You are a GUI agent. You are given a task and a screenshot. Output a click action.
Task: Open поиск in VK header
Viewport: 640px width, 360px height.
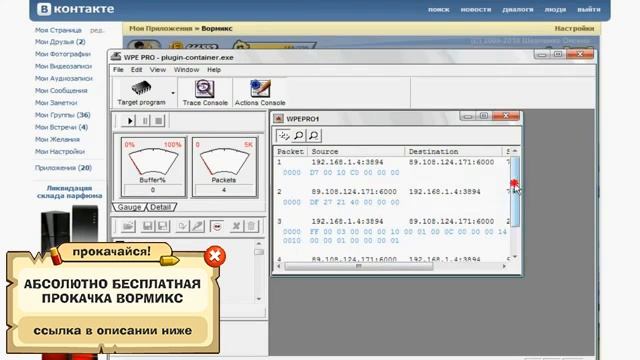coord(439,9)
